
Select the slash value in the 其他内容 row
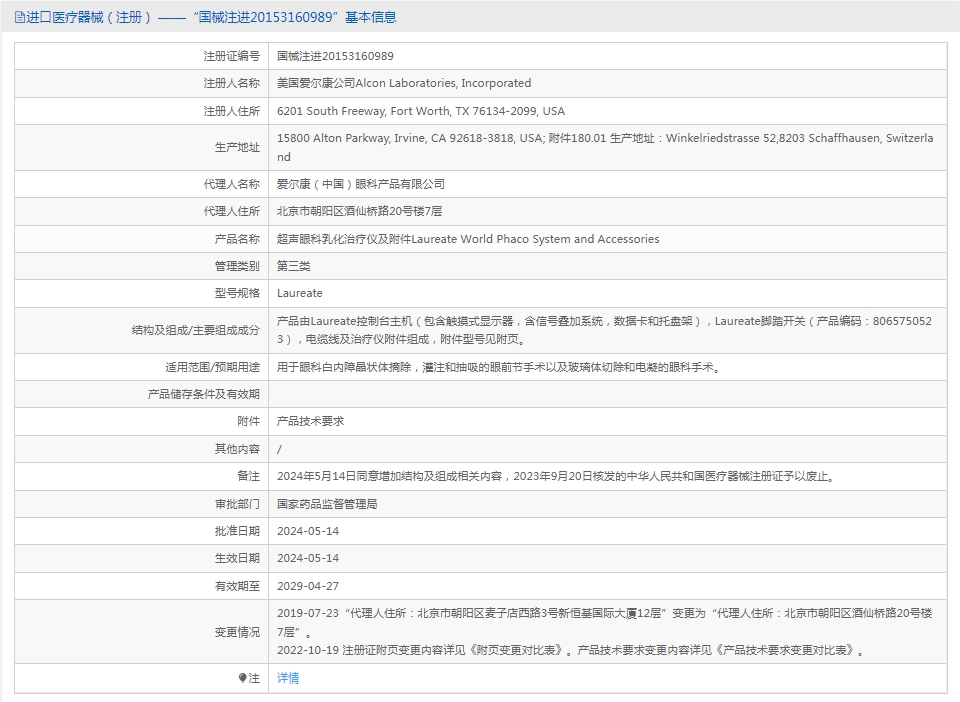(279, 449)
